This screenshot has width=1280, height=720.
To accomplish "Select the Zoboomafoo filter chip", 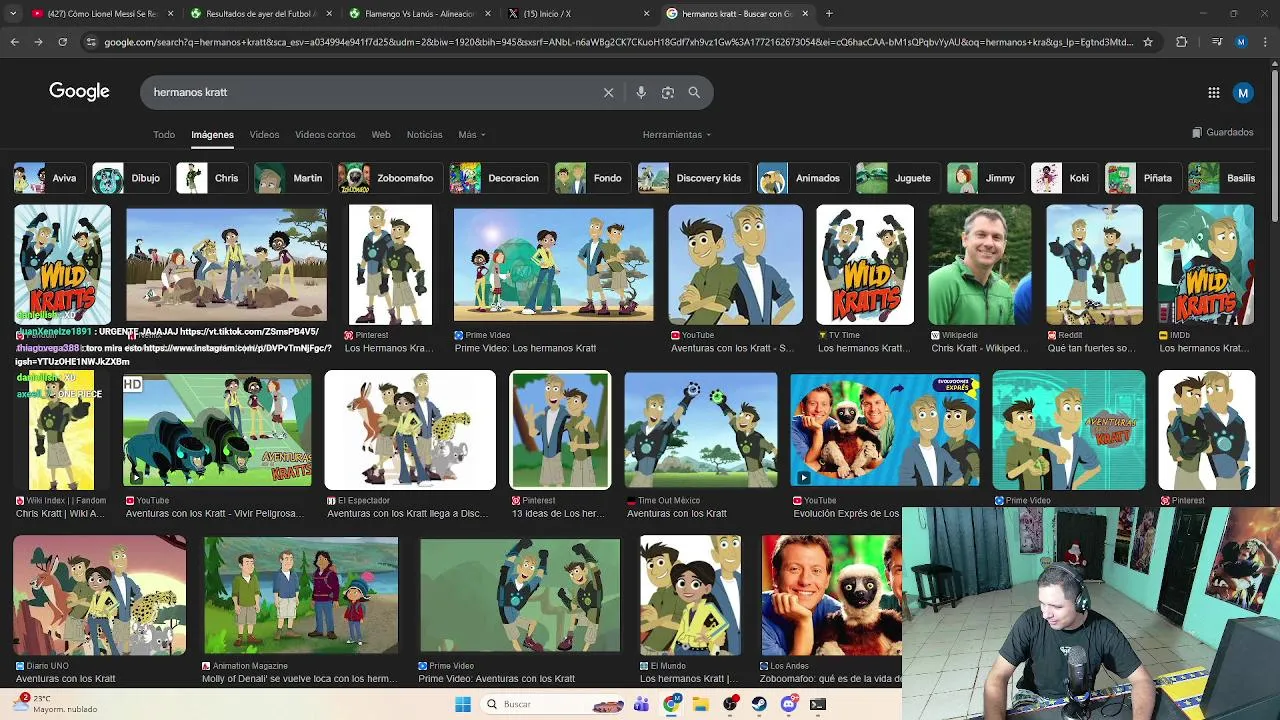I will click(388, 178).
